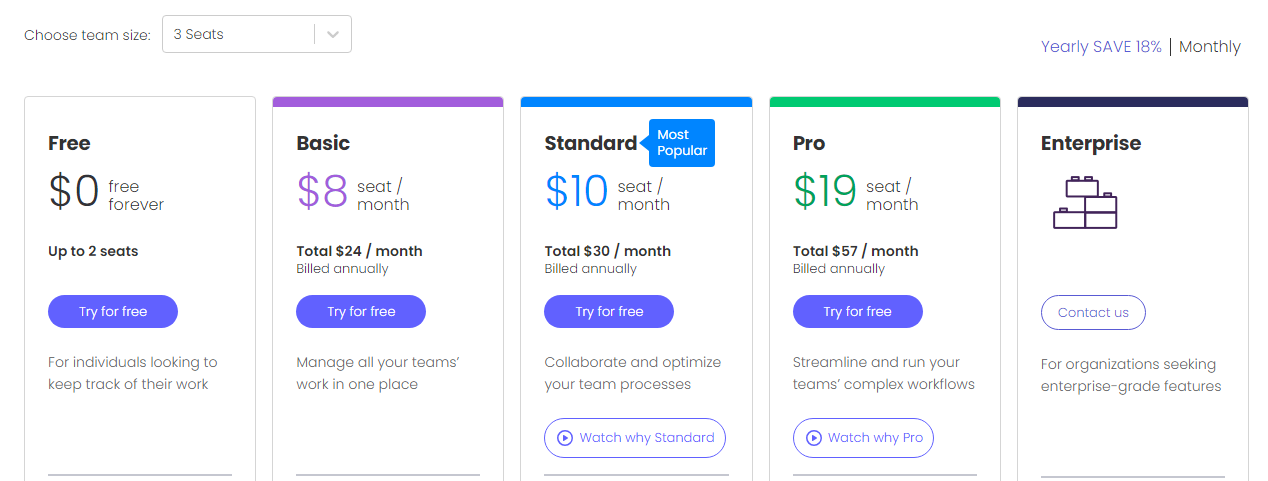Click play icon in Watch why Standard
Screen dimensions: 1268x481
[565, 438]
